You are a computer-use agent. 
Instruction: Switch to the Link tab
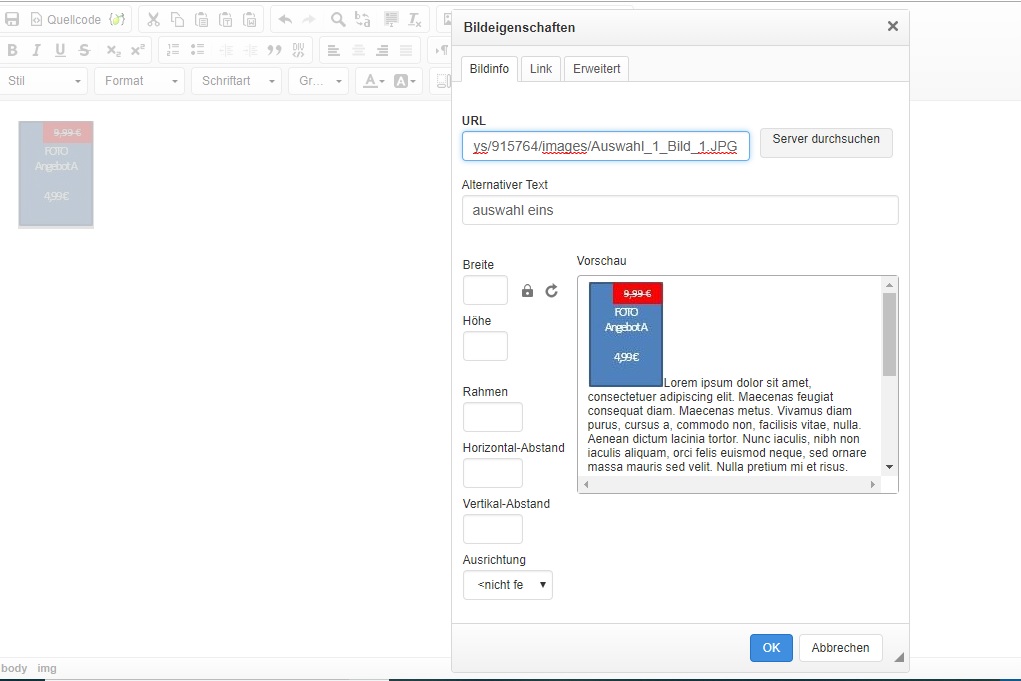point(541,68)
